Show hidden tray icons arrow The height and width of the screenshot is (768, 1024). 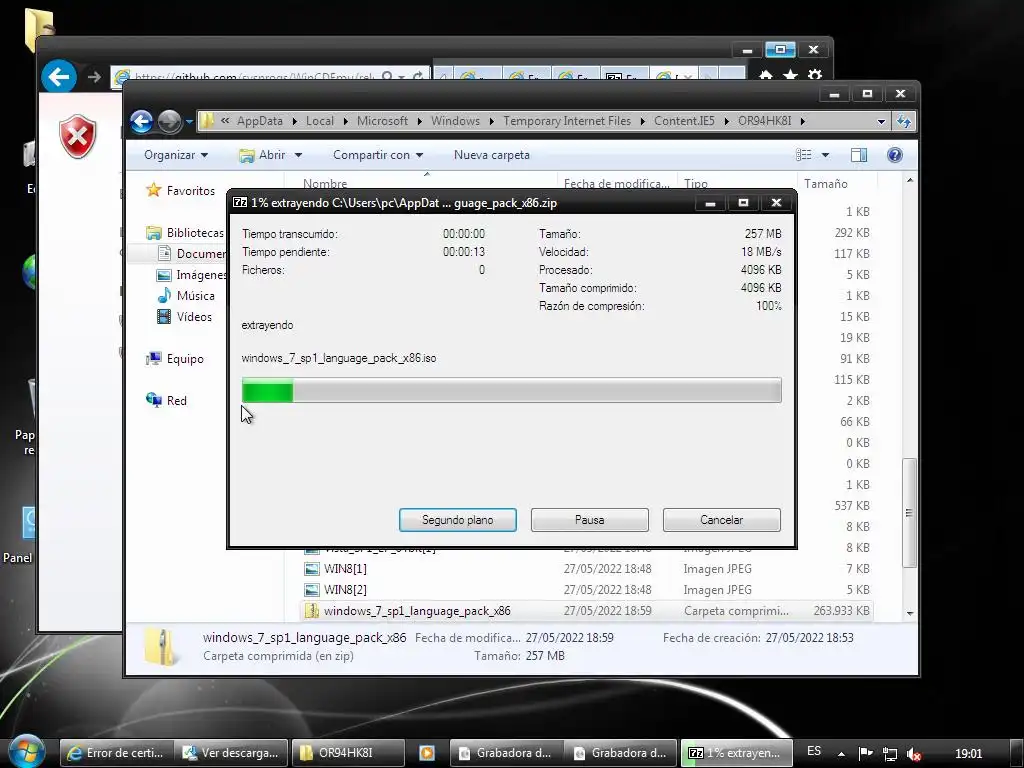pos(841,754)
